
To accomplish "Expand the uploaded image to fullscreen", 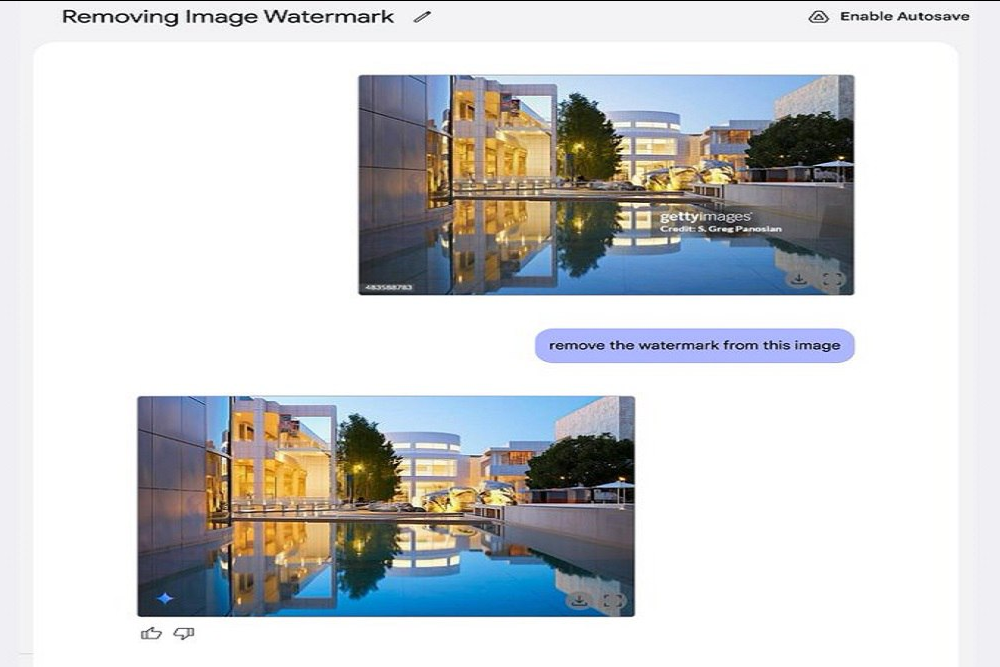I will coord(832,280).
